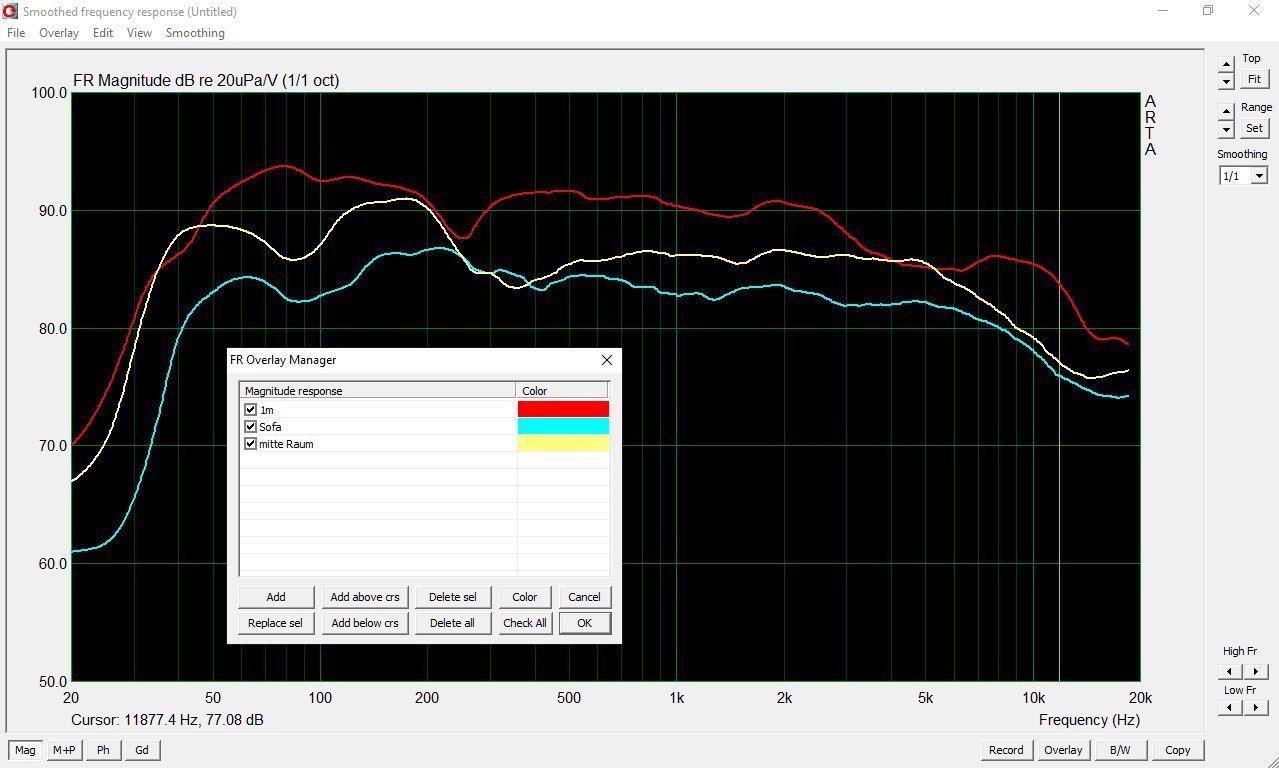Image resolution: width=1279 pixels, height=768 pixels.
Task: Uncheck the 1m overlay checkbox
Action: 251,410
